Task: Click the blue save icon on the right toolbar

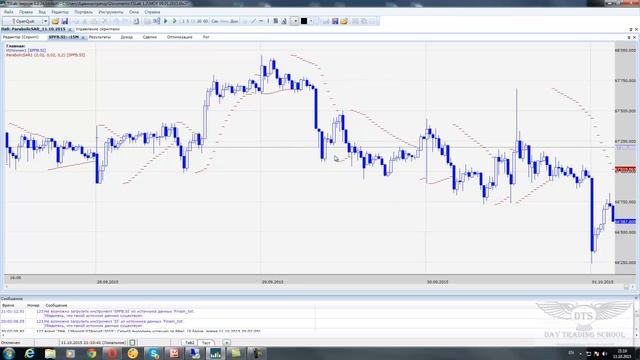Action: pos(335,21)
